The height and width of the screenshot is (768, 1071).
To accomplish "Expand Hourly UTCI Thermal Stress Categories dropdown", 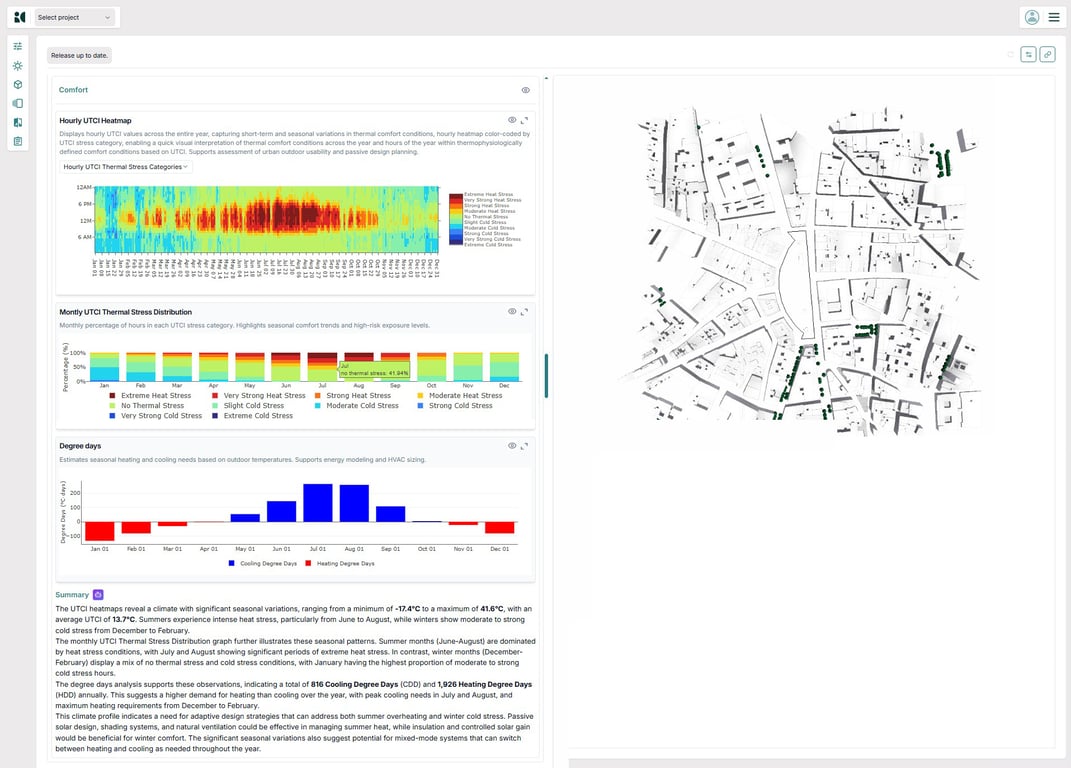I will pyautogui.click(x=126, y=167).
